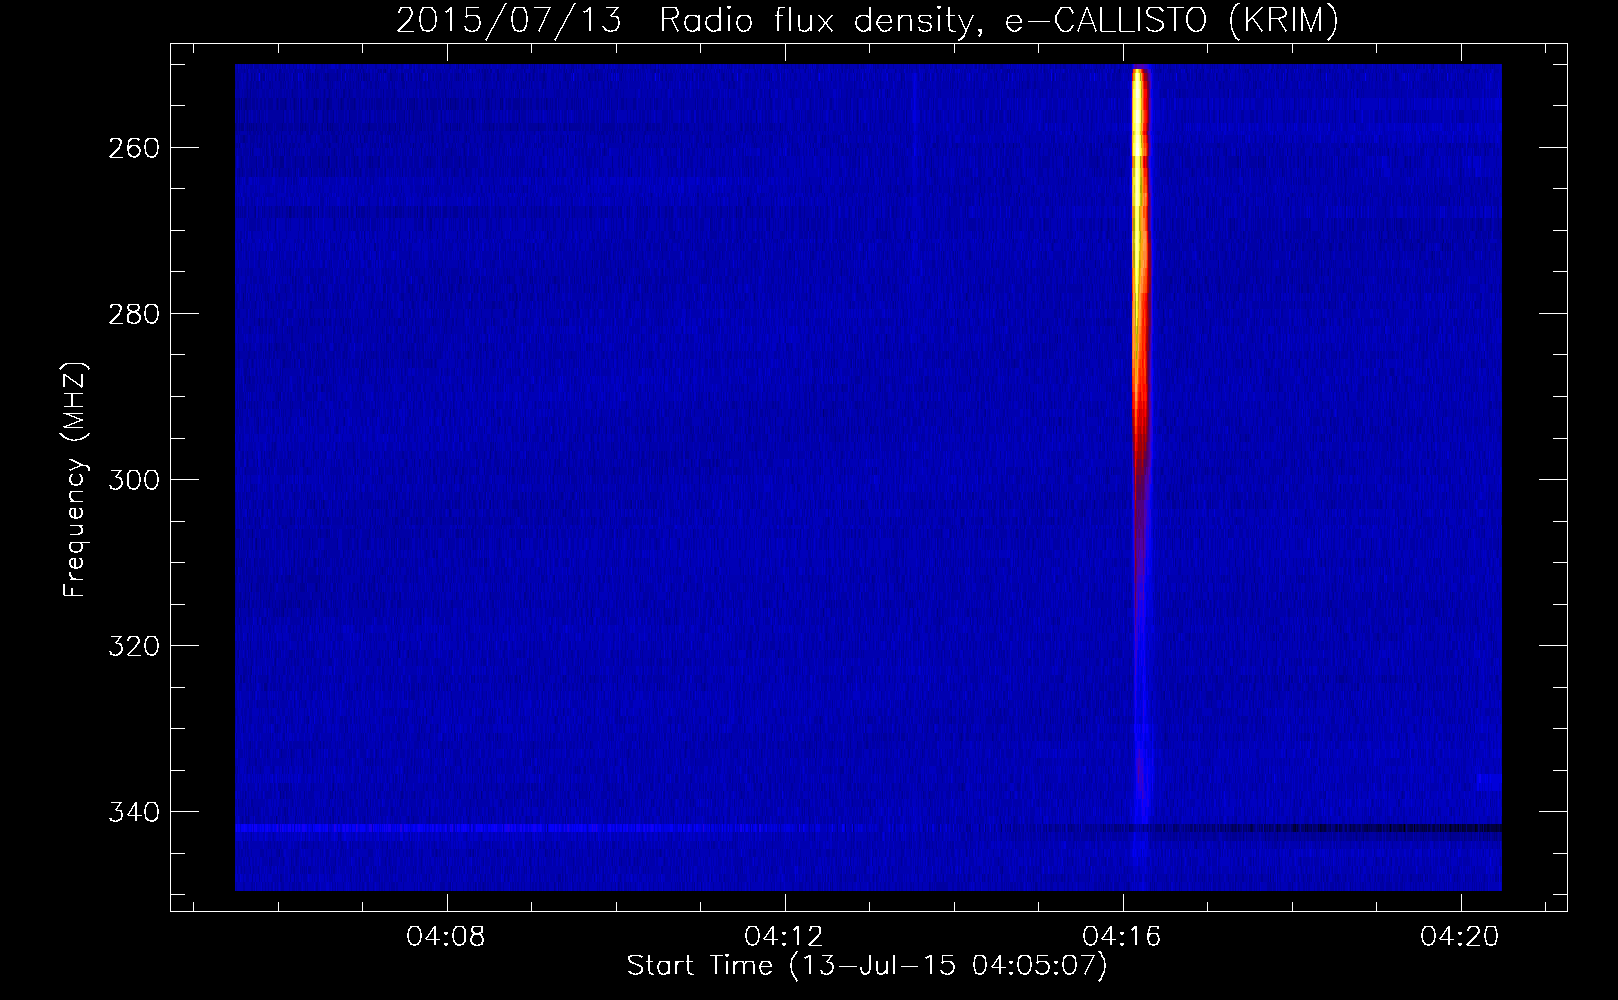Click the 320 frequency tick label
The height and width of the screenshot is (1000, 1618).
[132, 645]
